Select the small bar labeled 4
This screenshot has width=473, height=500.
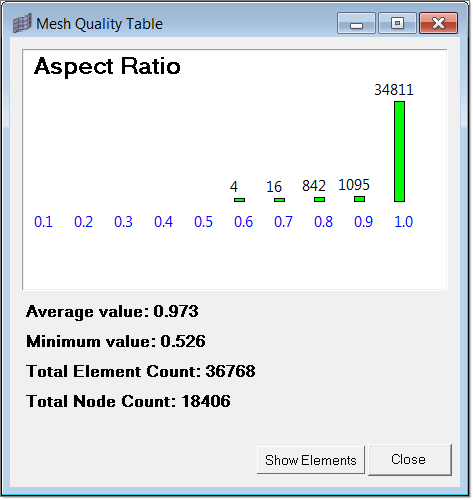coord(239,200)
